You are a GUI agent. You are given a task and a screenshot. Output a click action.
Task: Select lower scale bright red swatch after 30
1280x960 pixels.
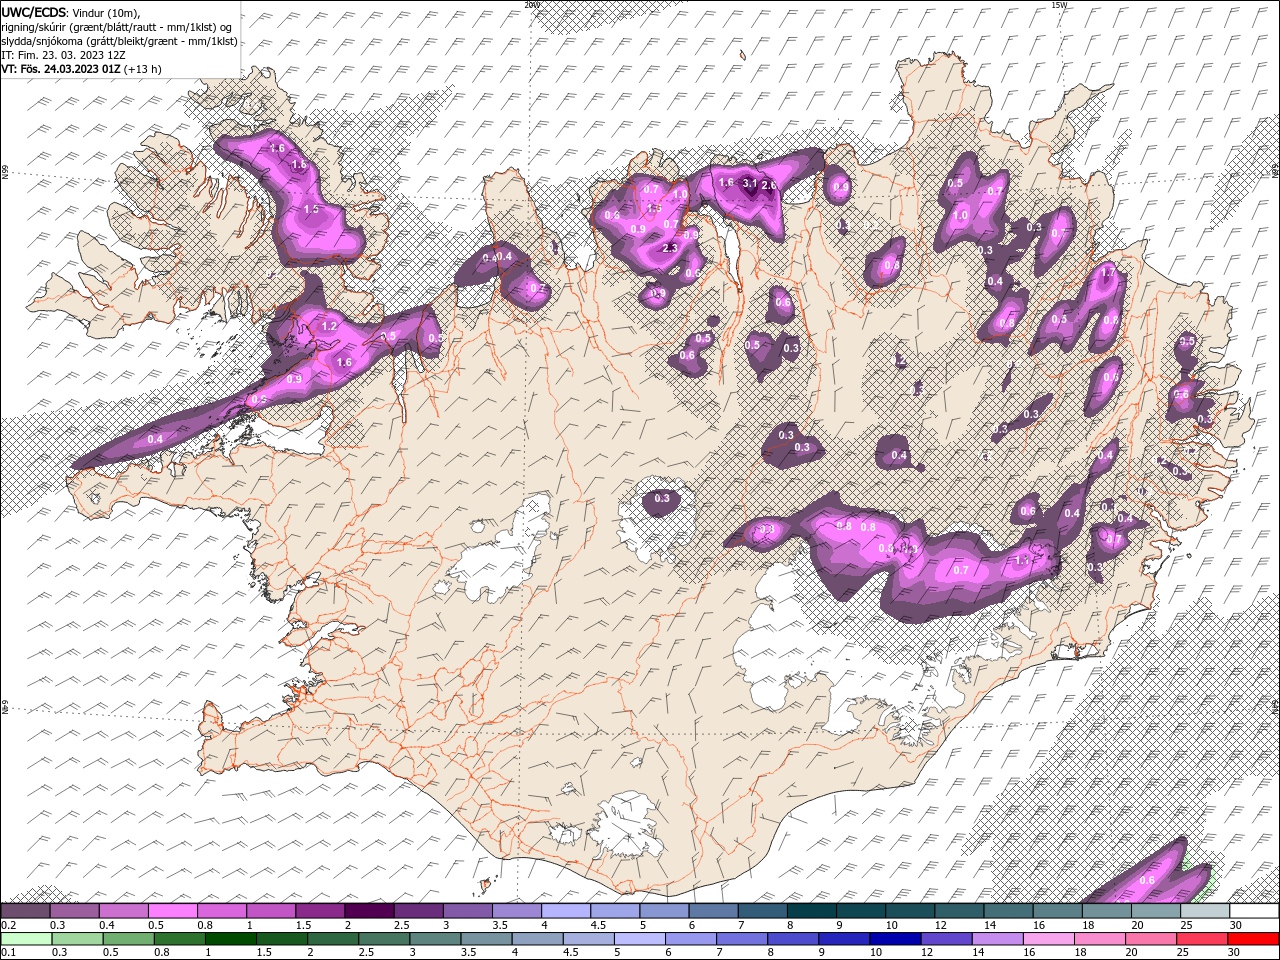coord(1251,938)
